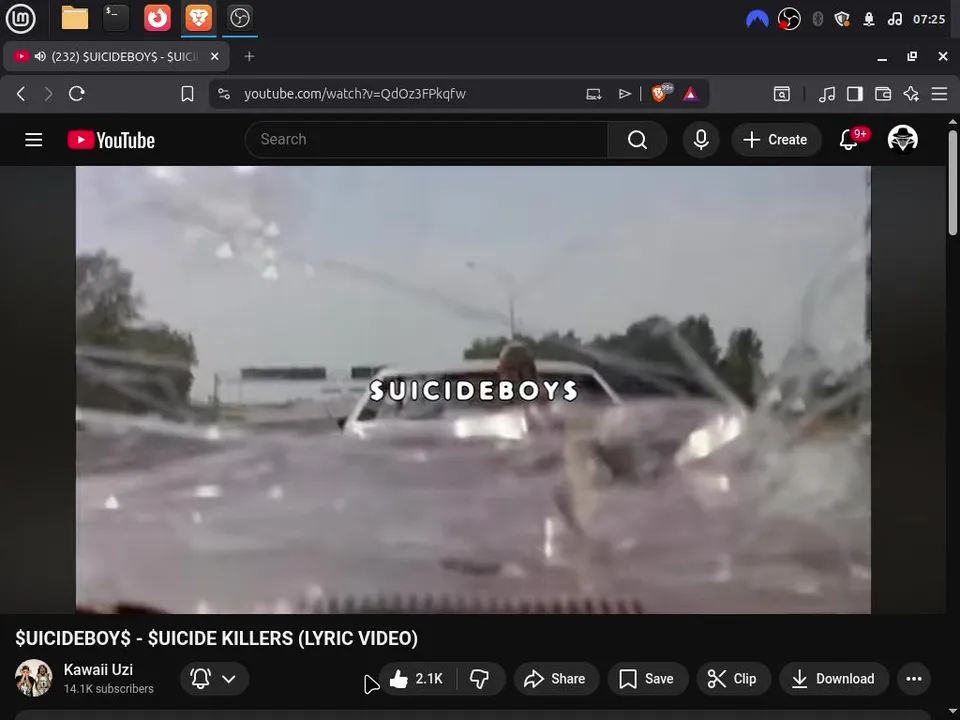View site settings in address bar
The image size is (960, 720).
point(224,94)
